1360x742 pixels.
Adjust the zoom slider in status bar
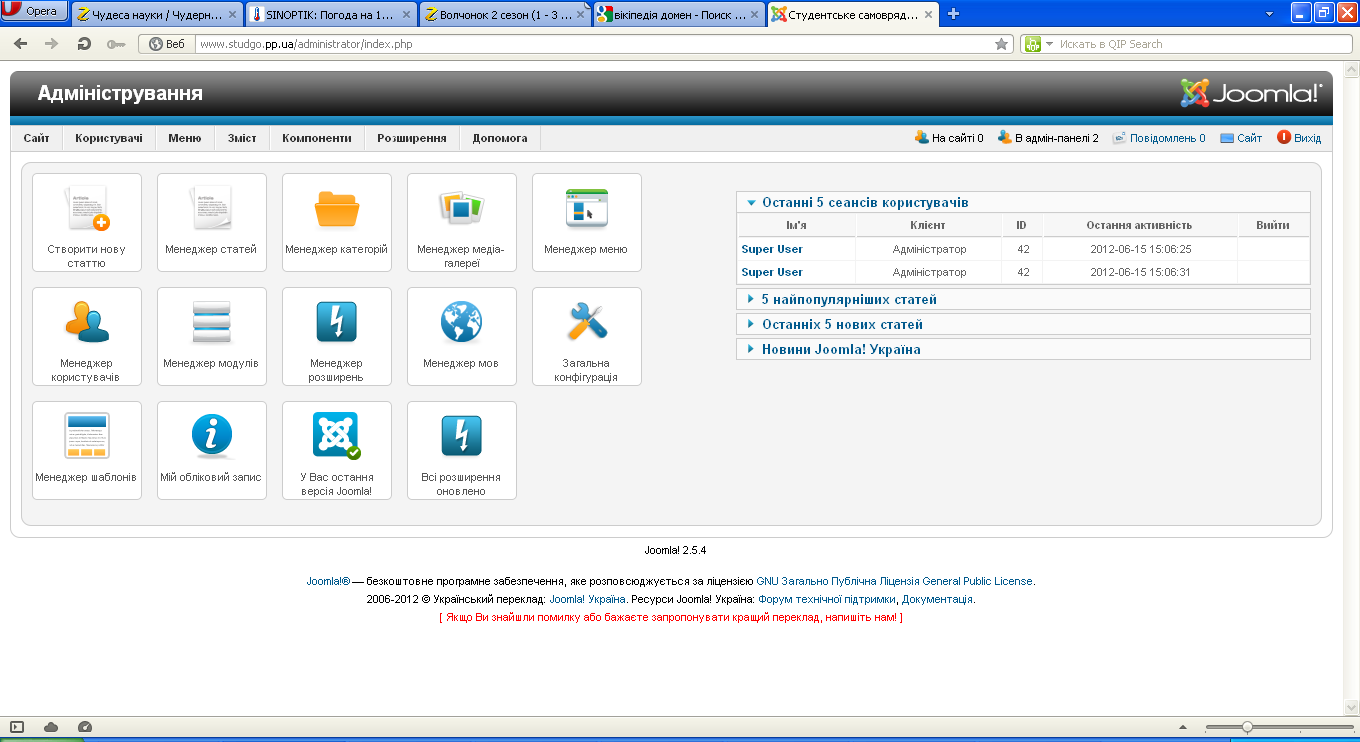[x=1247, y=727]
